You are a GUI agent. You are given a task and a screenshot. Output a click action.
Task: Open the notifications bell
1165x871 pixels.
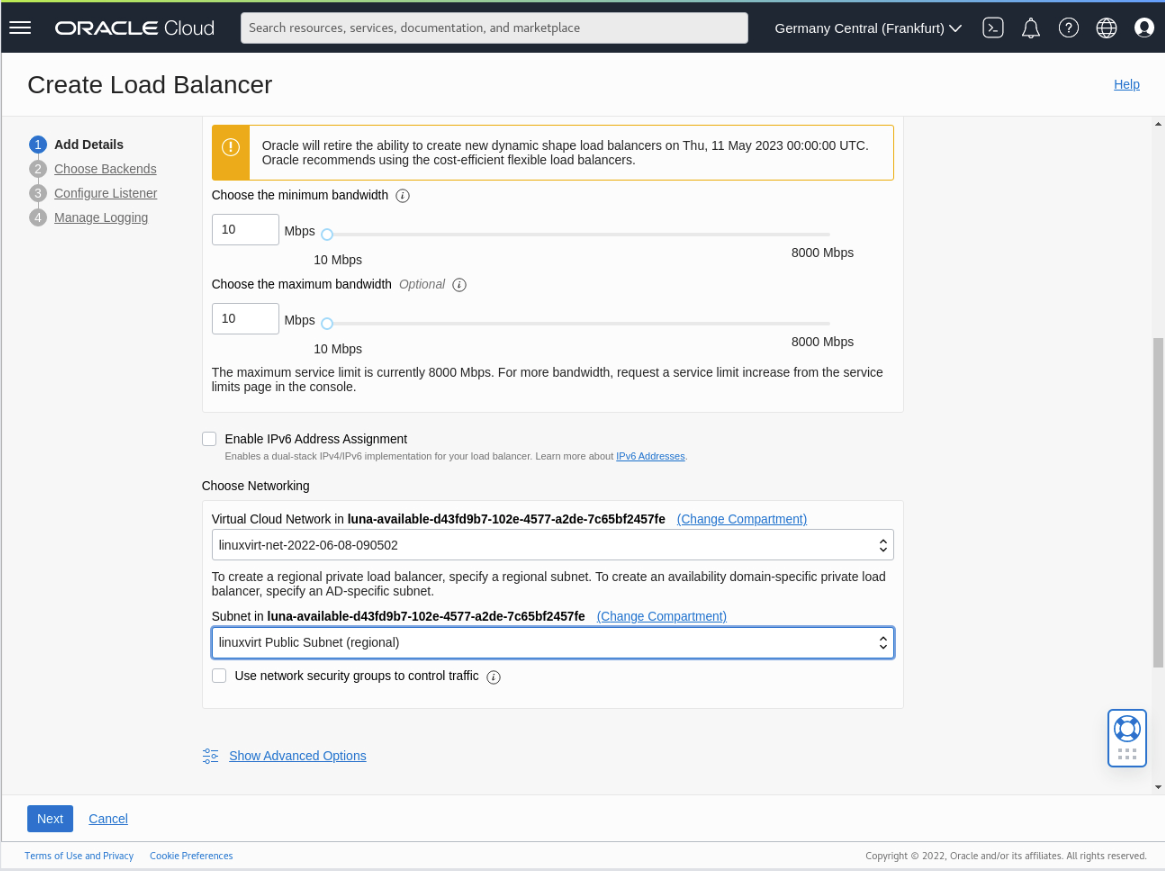(x=1031, y=27)
